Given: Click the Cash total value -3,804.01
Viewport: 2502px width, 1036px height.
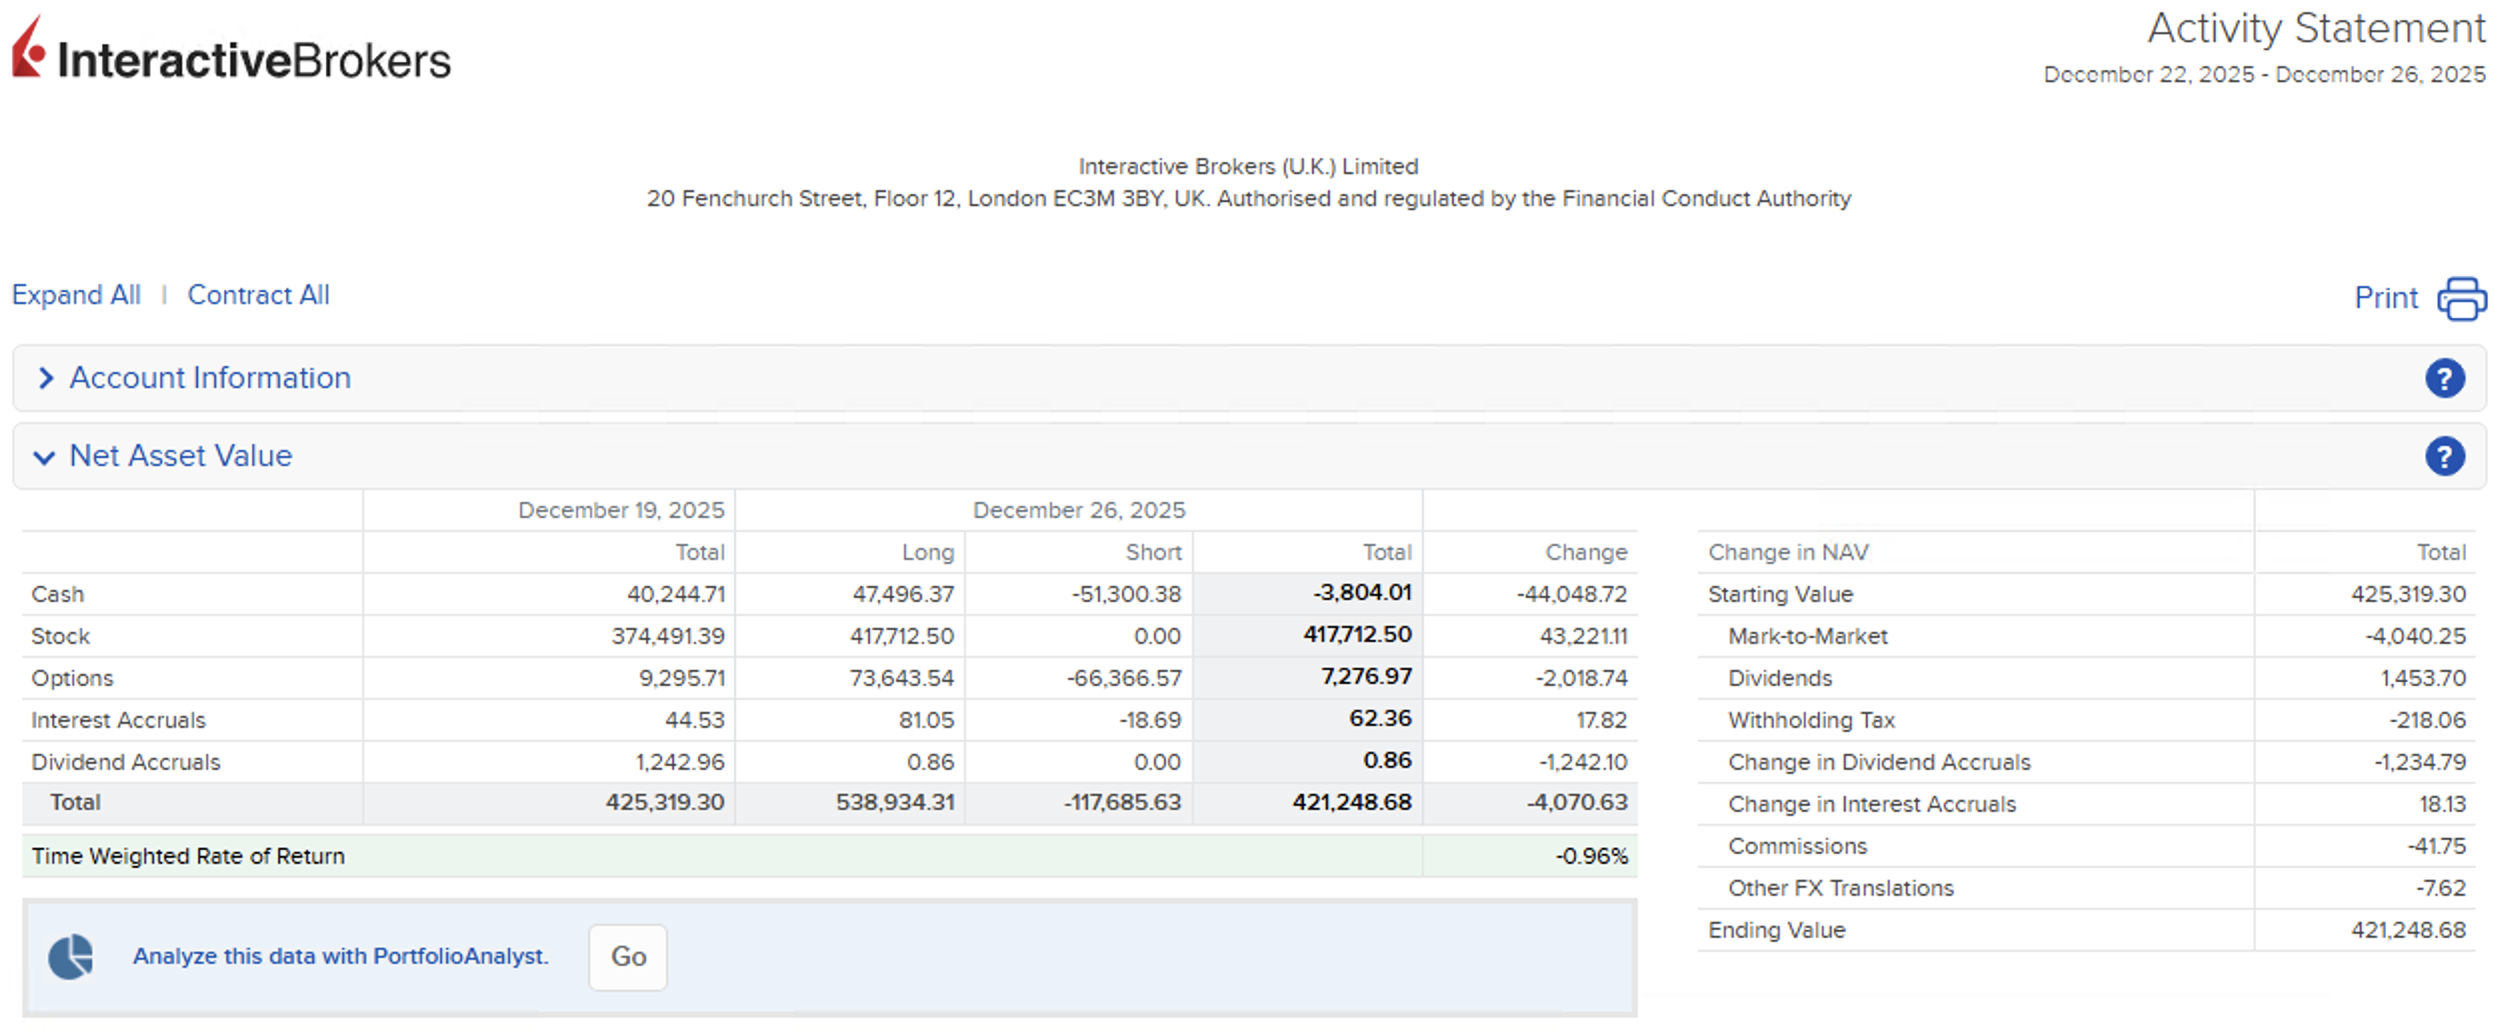Looking at the screenshot, I should [x=1361, y=593].
